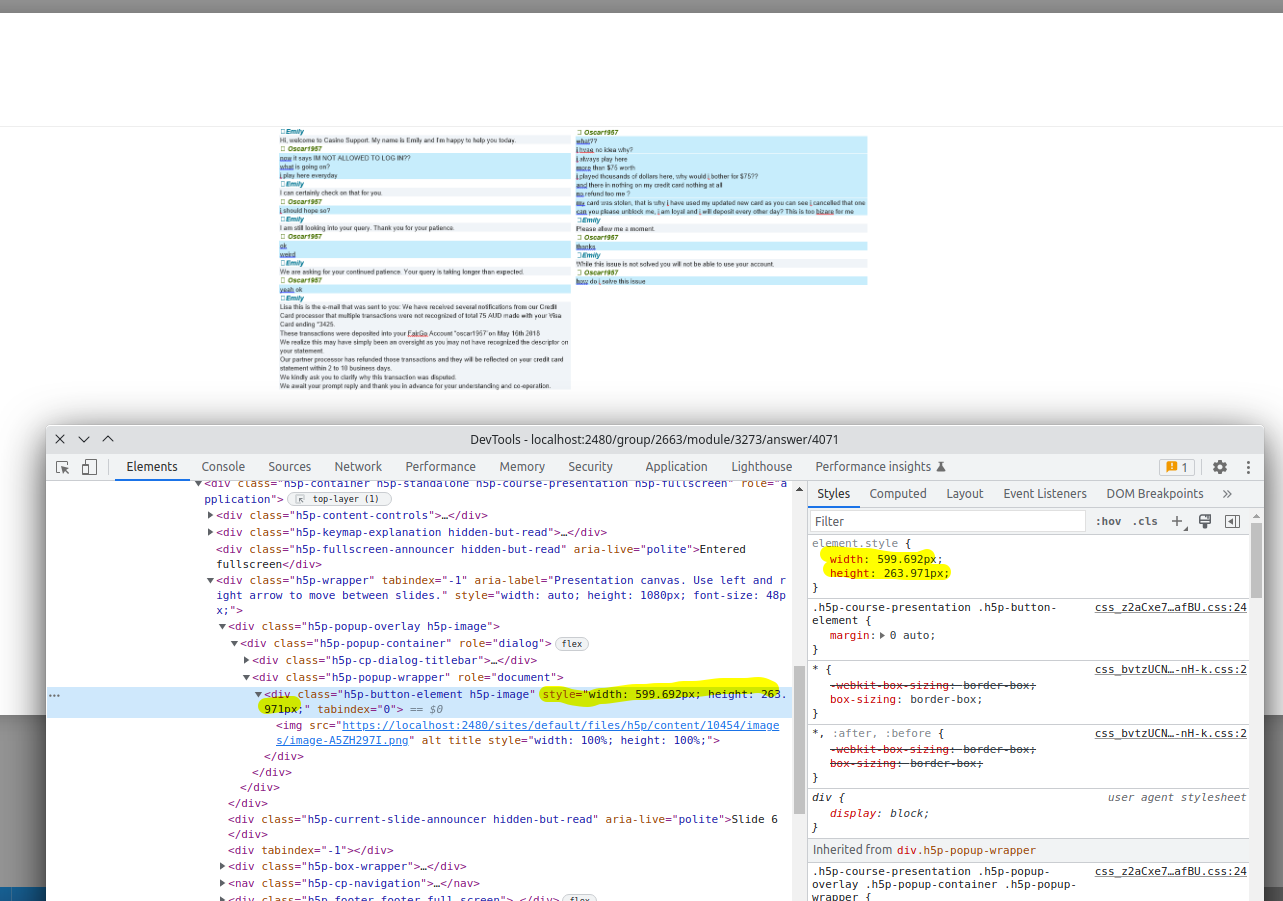This screenshot has width=1283, height=901.
Task: Expand the h5p-cp-navigation nav node
Action: pyautogui.click(x=222, y=884)
